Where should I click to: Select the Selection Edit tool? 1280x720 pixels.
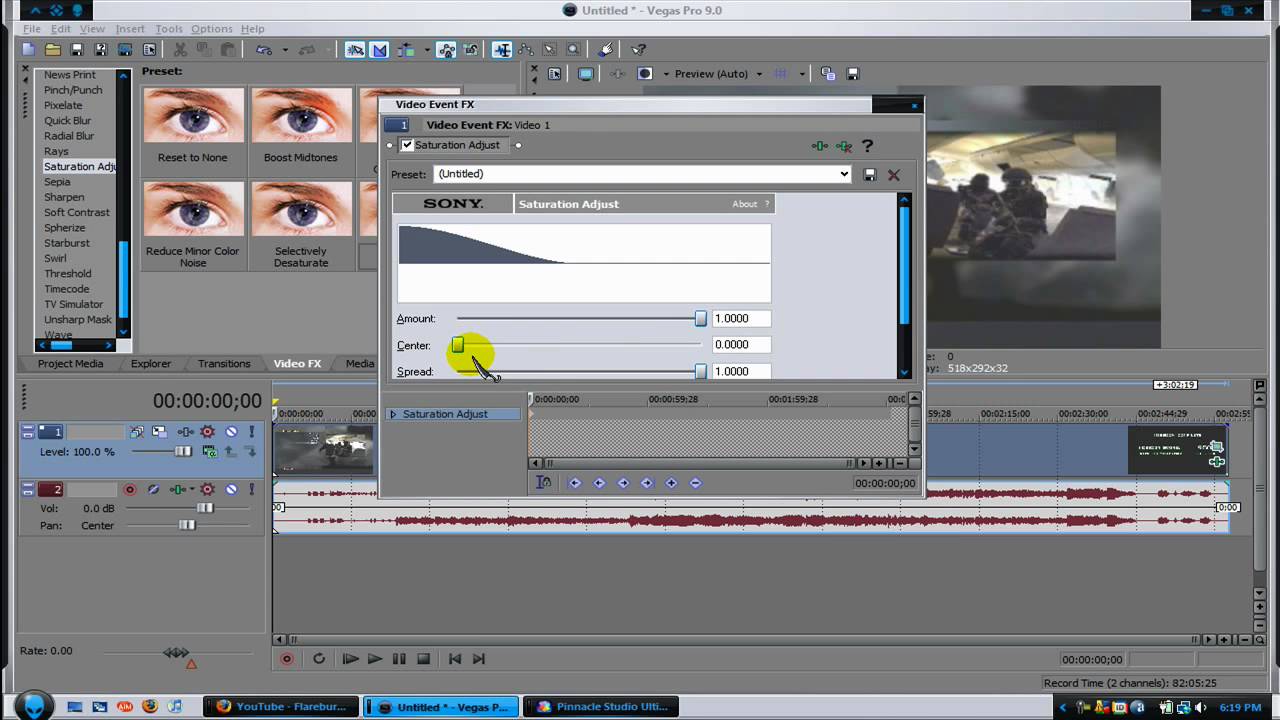click(549, 49)
